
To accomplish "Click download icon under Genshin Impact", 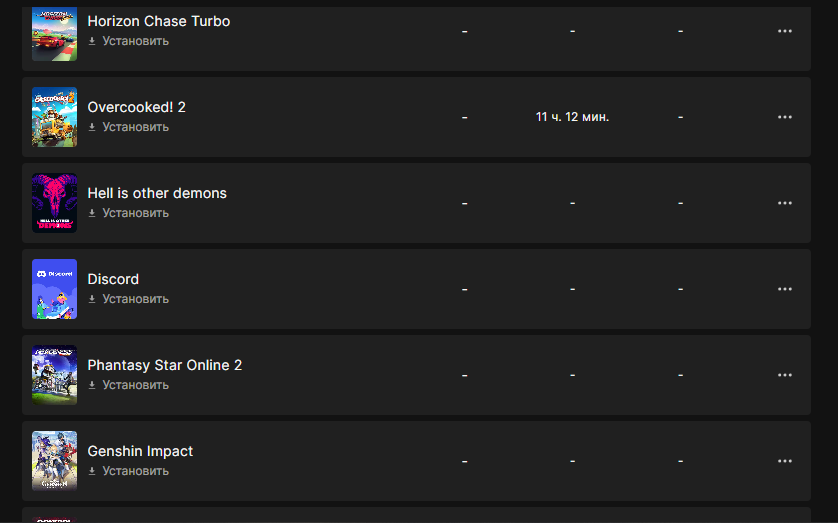I will 92,471.
